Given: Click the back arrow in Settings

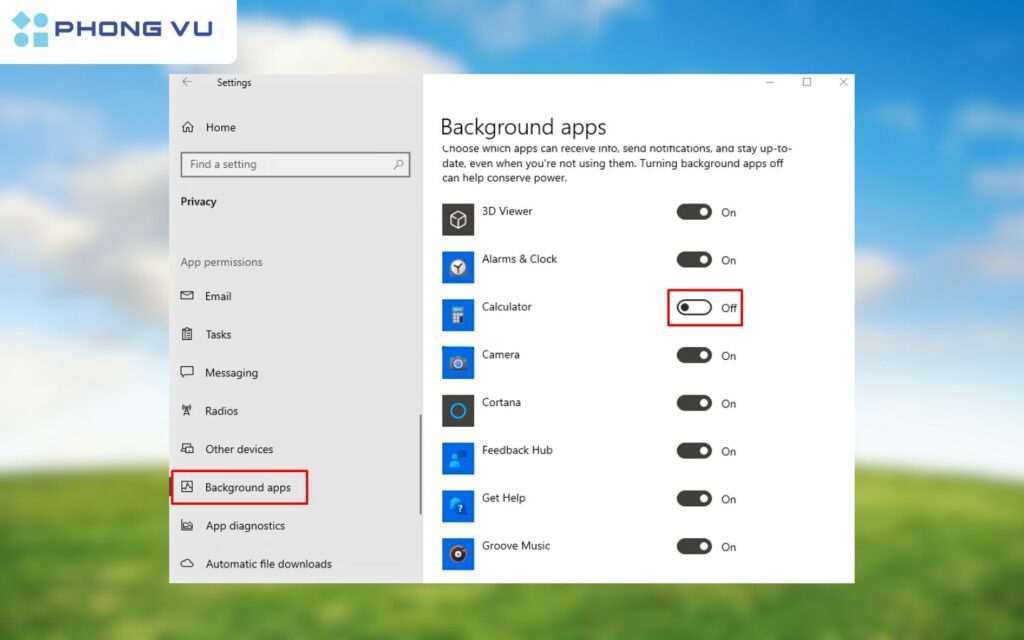Looking at the screenshot, I should click(x=187, y=83).
